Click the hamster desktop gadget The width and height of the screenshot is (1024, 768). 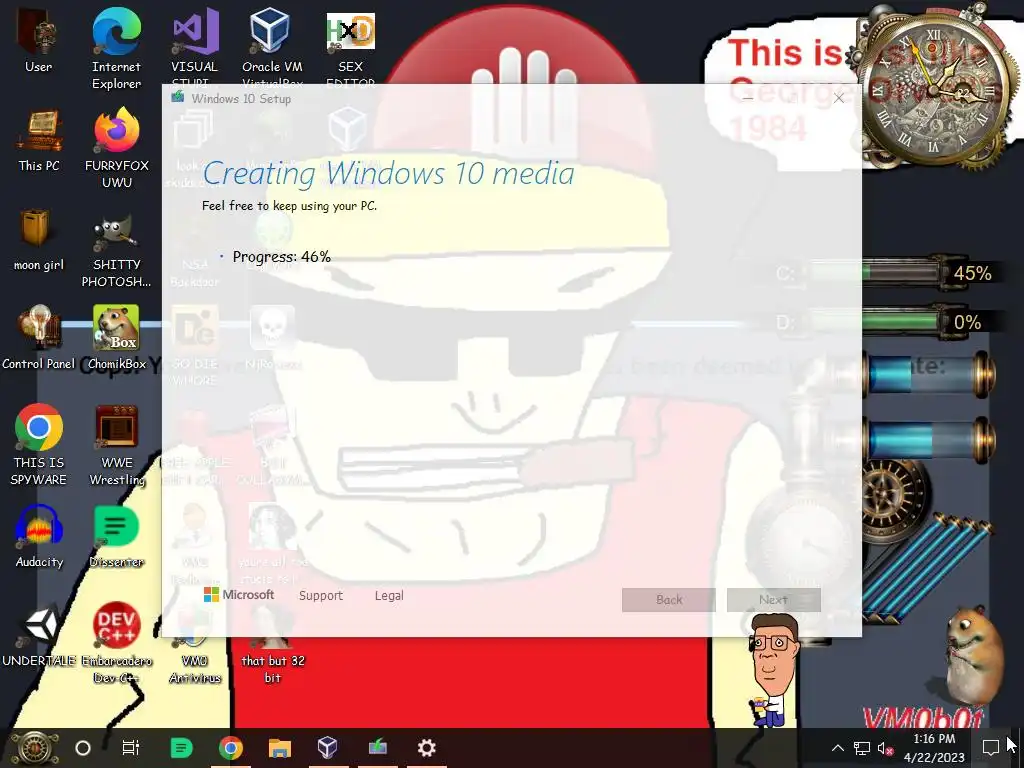tap(972, 654)
